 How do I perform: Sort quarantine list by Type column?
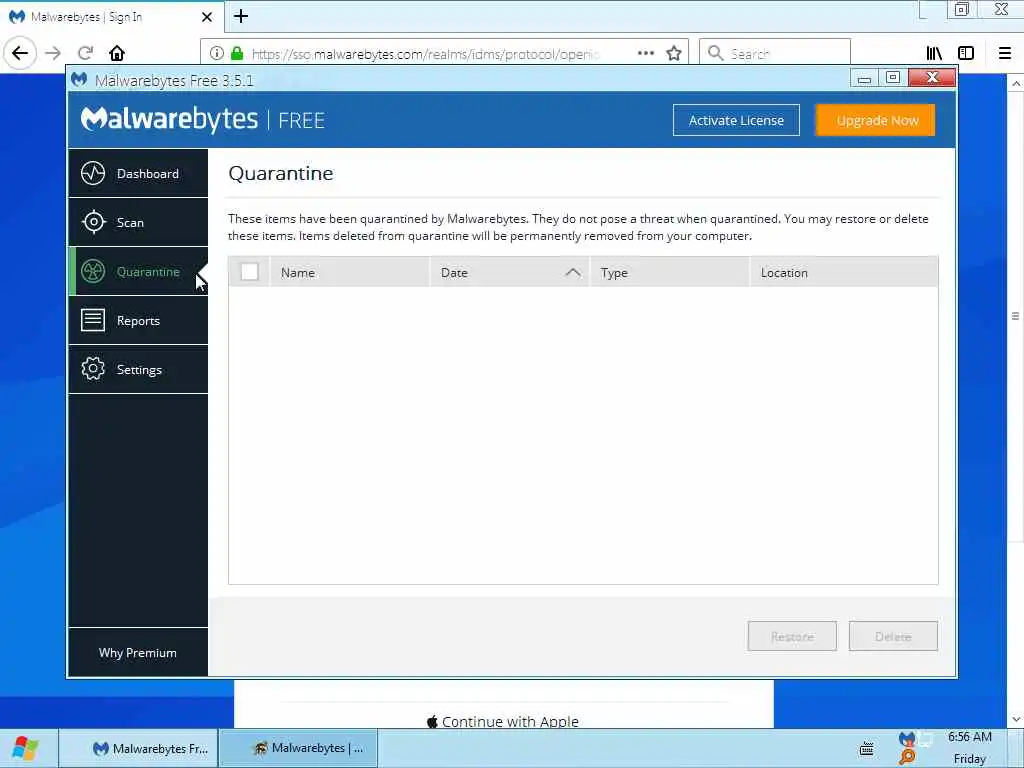(670, 272)
